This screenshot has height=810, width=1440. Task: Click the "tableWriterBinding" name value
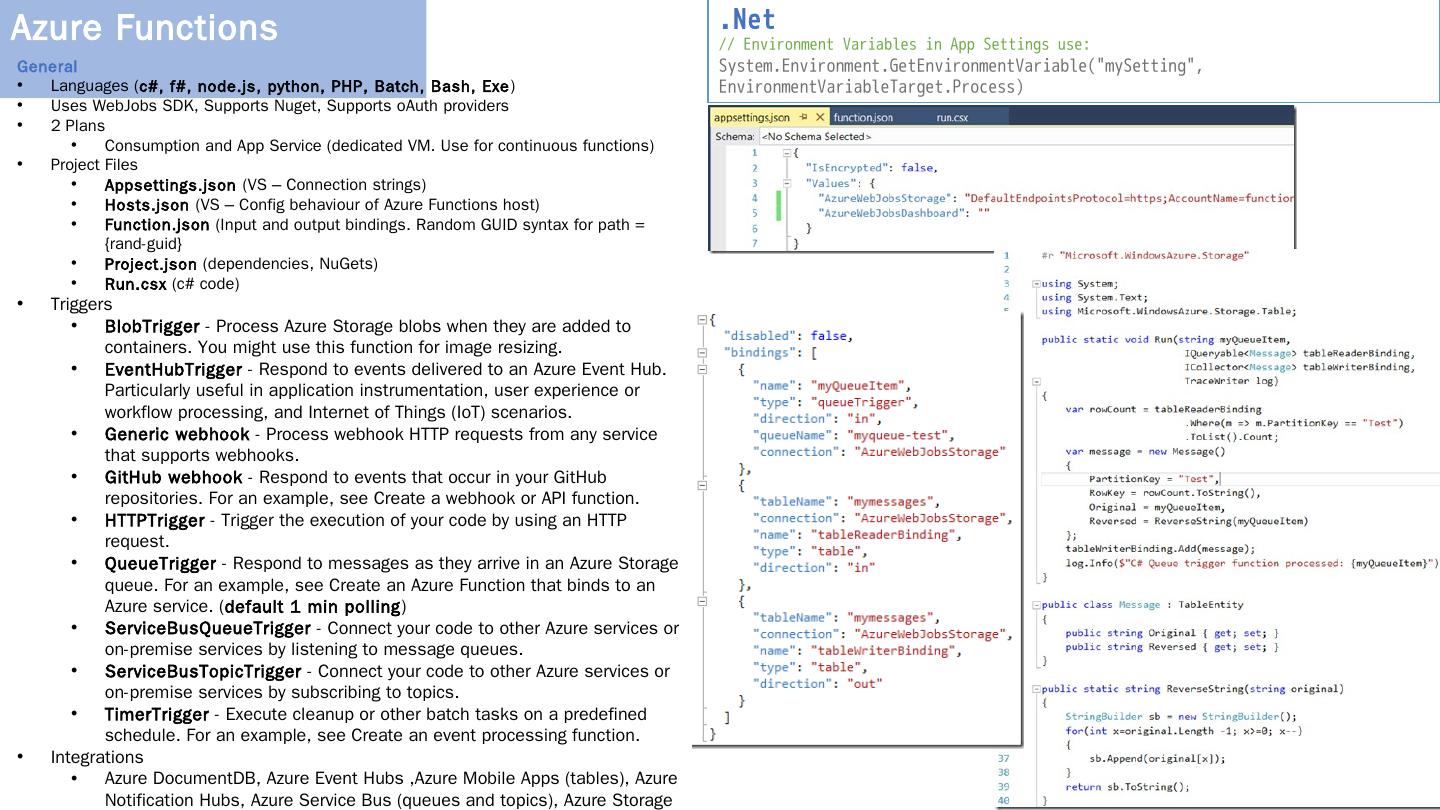click(x=882, y=651)
